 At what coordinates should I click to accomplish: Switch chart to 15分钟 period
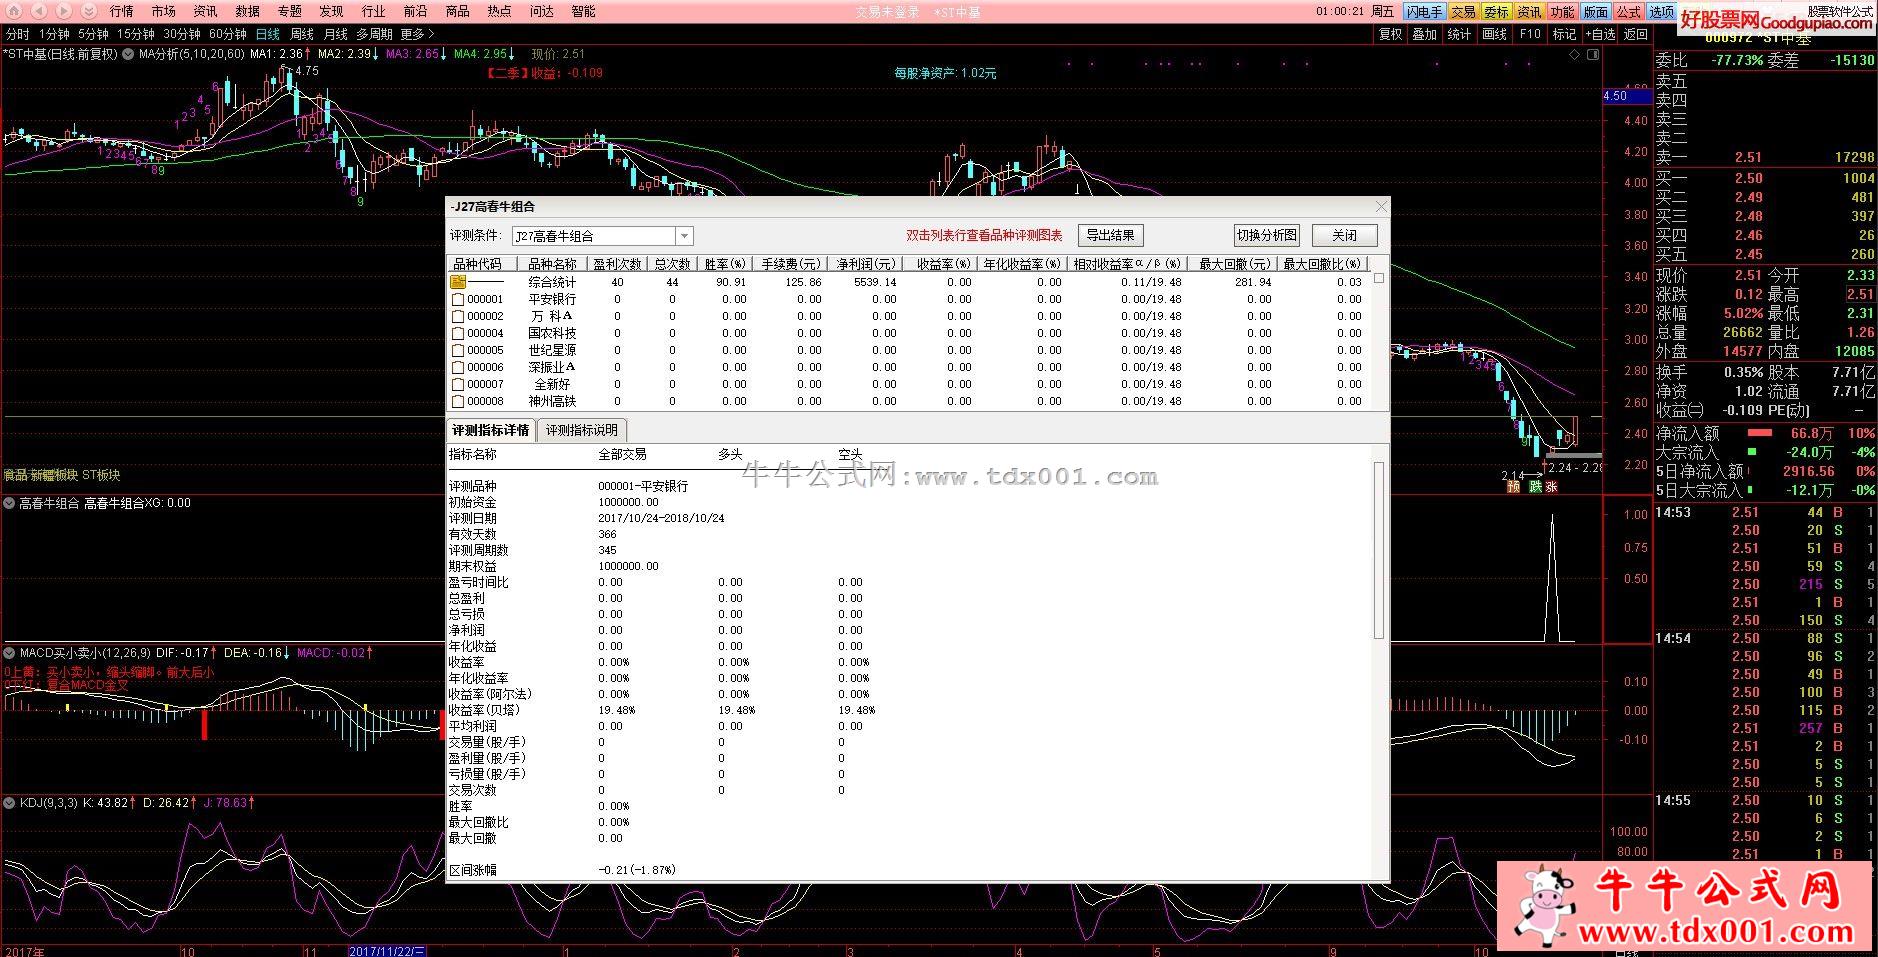pyautogui.click(x=136, y=34)
